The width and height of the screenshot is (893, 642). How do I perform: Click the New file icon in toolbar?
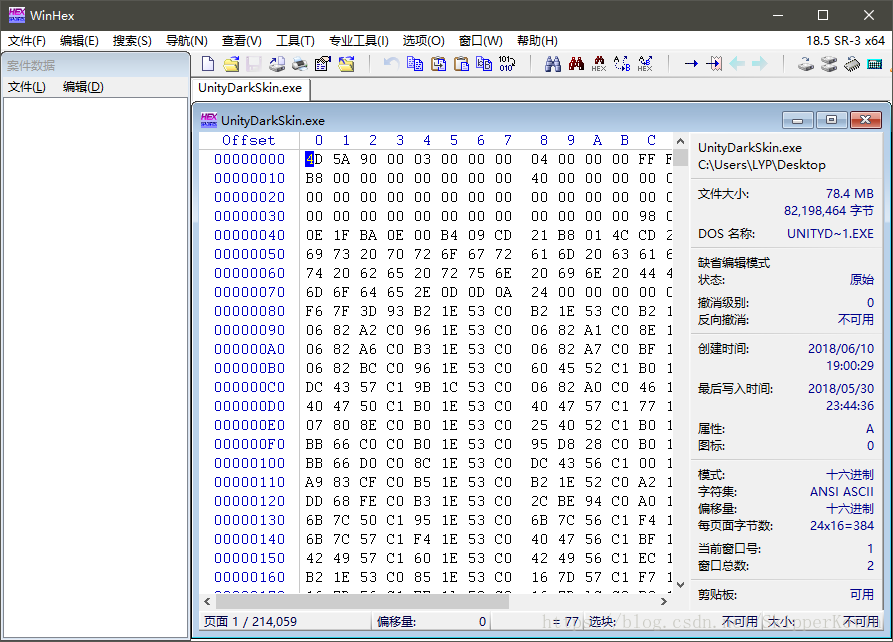(x=208, y=63)
